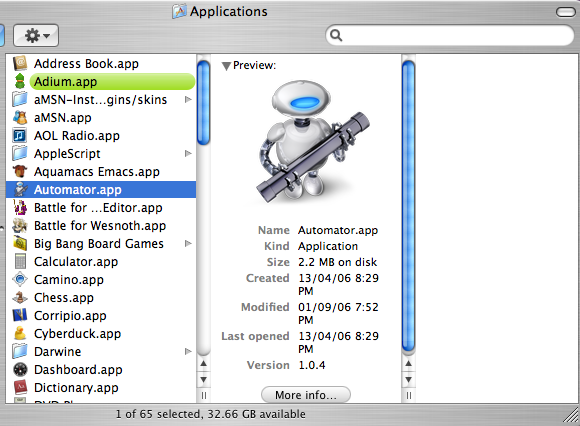The width and height of the screenshot is (580, 426).
Task: Click the Applications folder icon in title bar
Action: (179, 11)
